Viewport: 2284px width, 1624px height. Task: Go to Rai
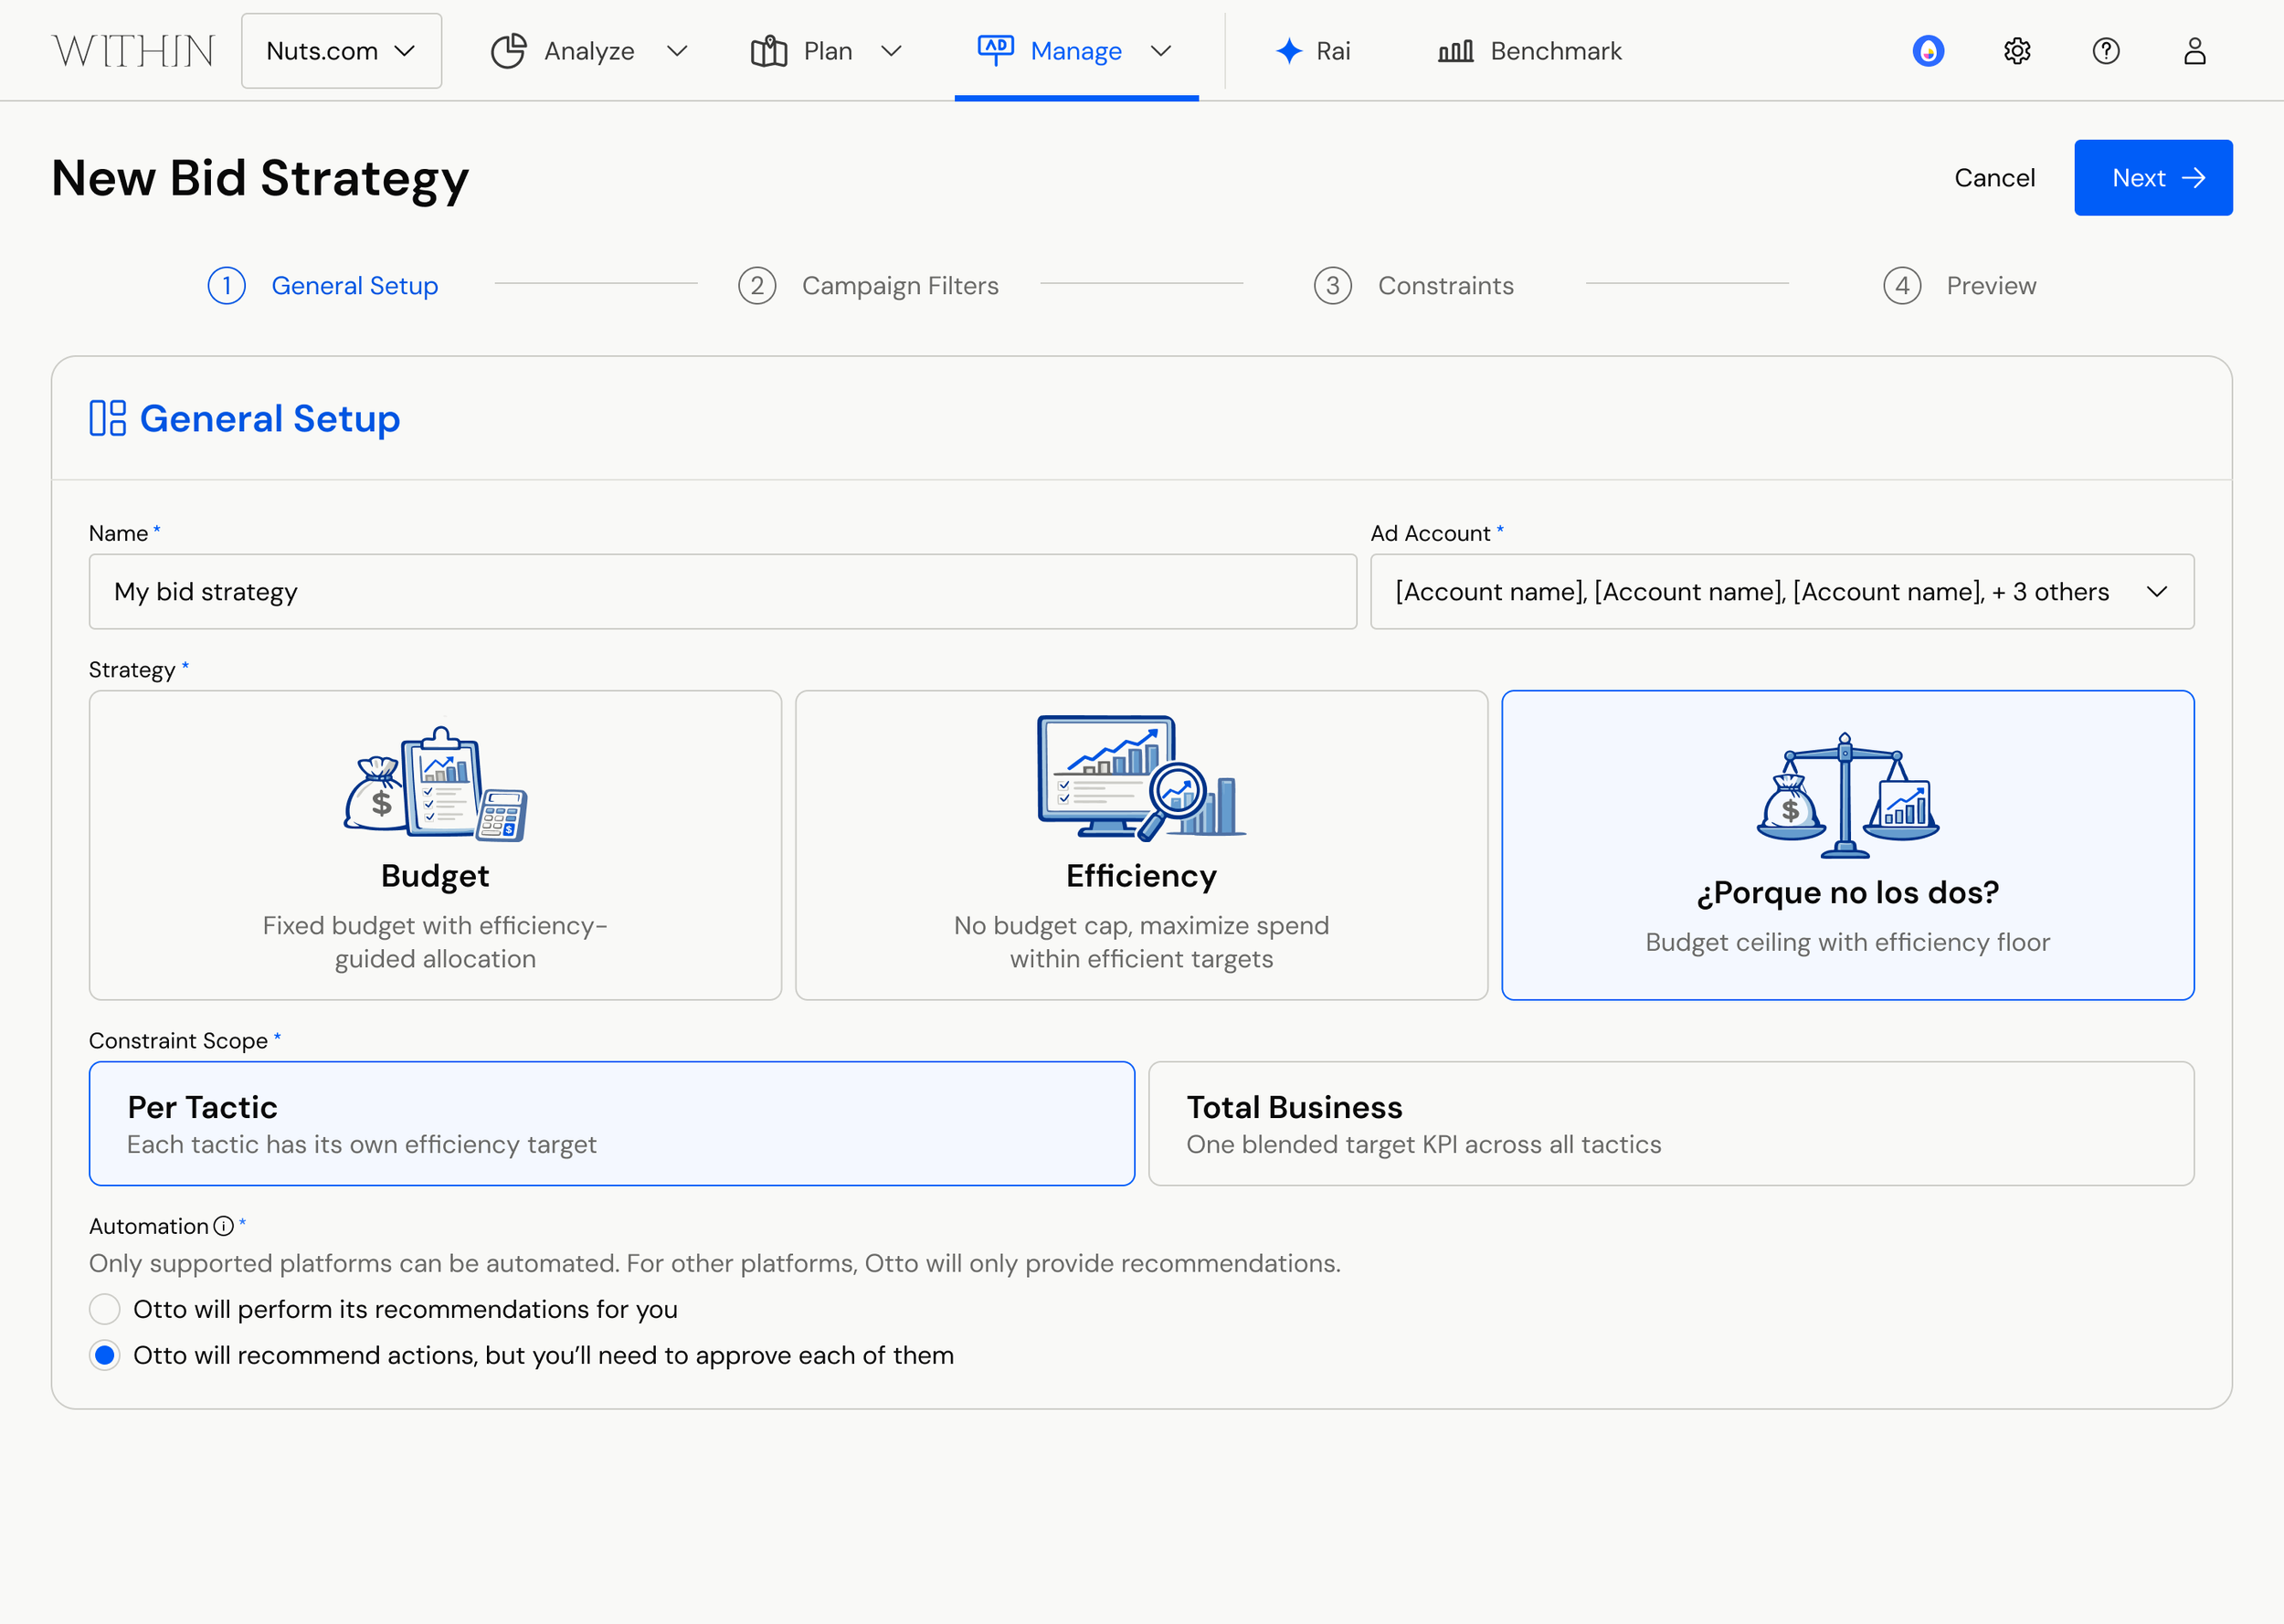(1313, 51)
